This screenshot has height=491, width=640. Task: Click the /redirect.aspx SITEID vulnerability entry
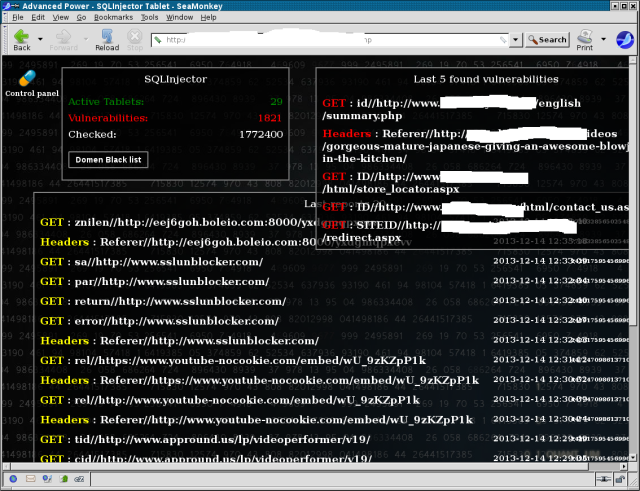(x=449, y=231)
